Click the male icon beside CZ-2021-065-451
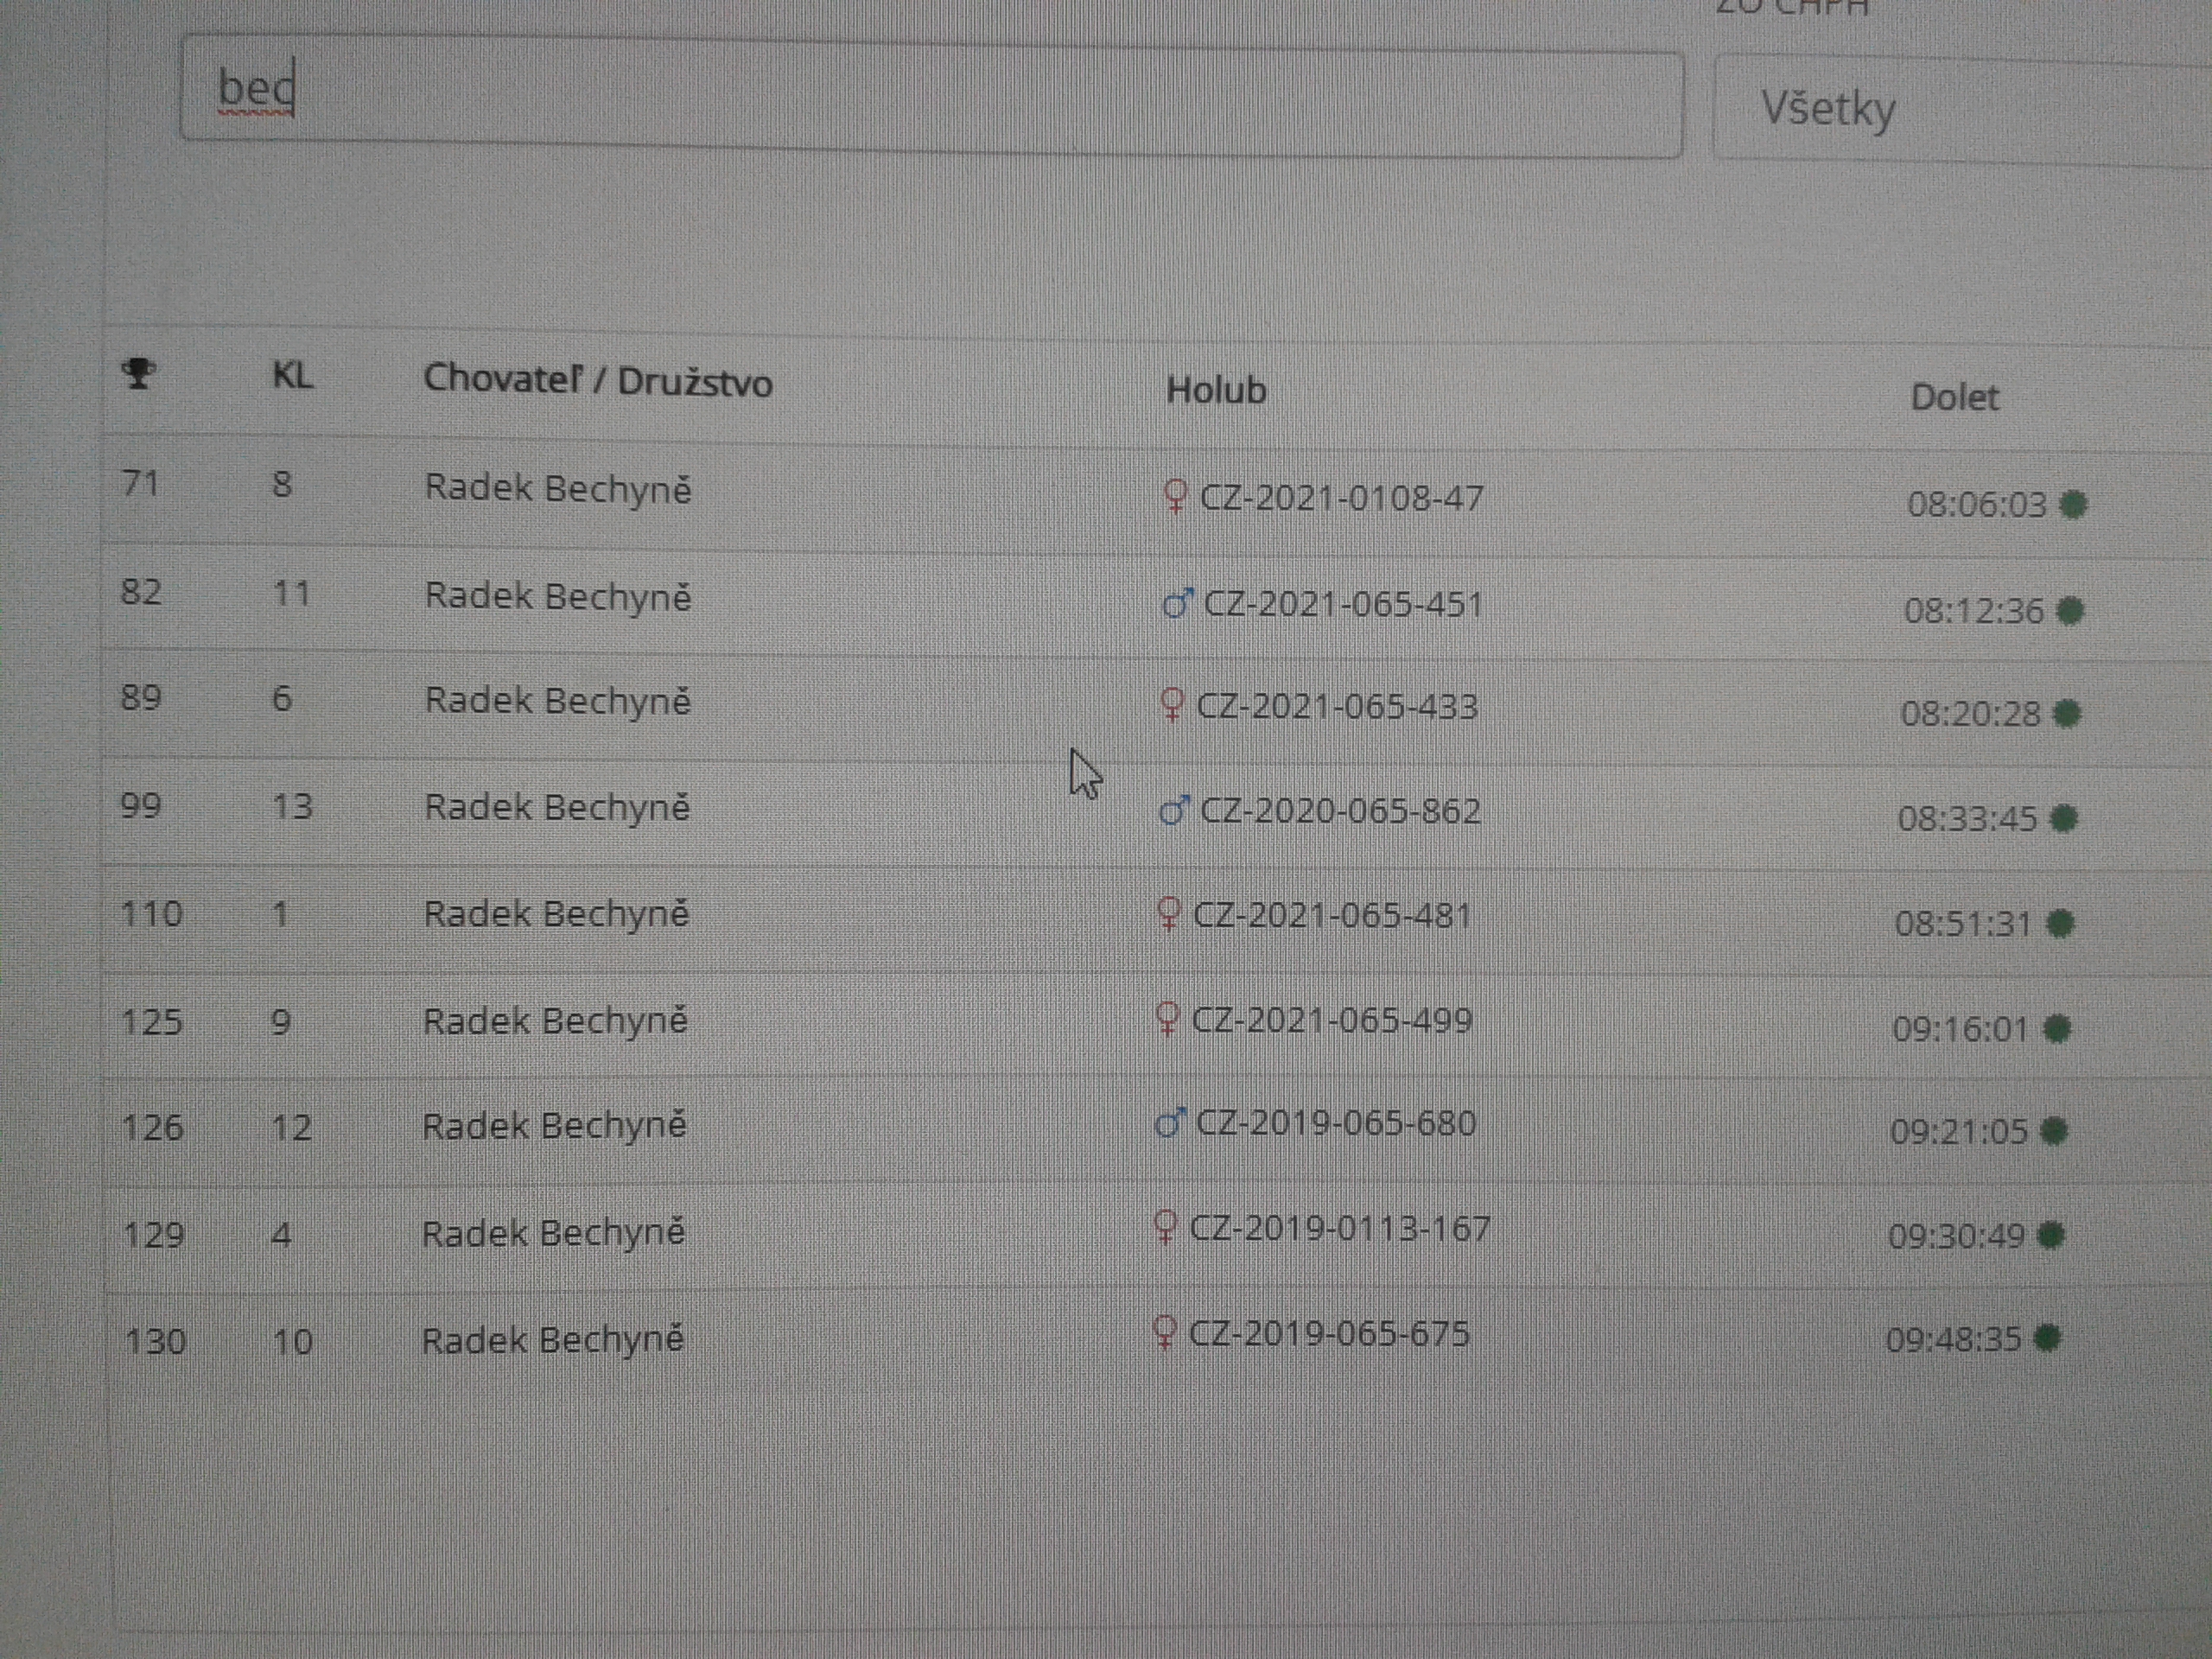Image resolution: width=2212 pixels, height=1659 pixels. coord(1177,603)
